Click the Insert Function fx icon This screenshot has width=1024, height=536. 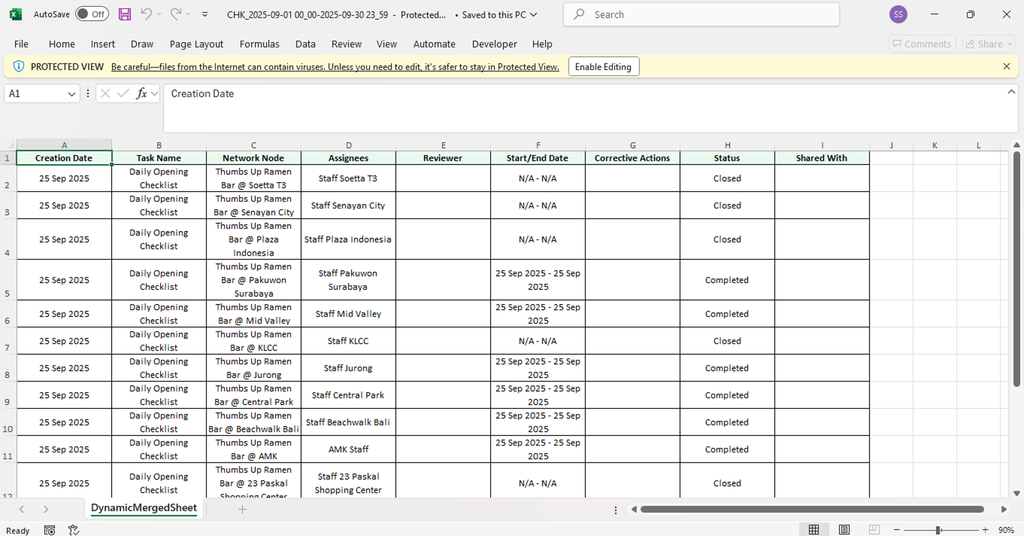(x=142, y=93)
